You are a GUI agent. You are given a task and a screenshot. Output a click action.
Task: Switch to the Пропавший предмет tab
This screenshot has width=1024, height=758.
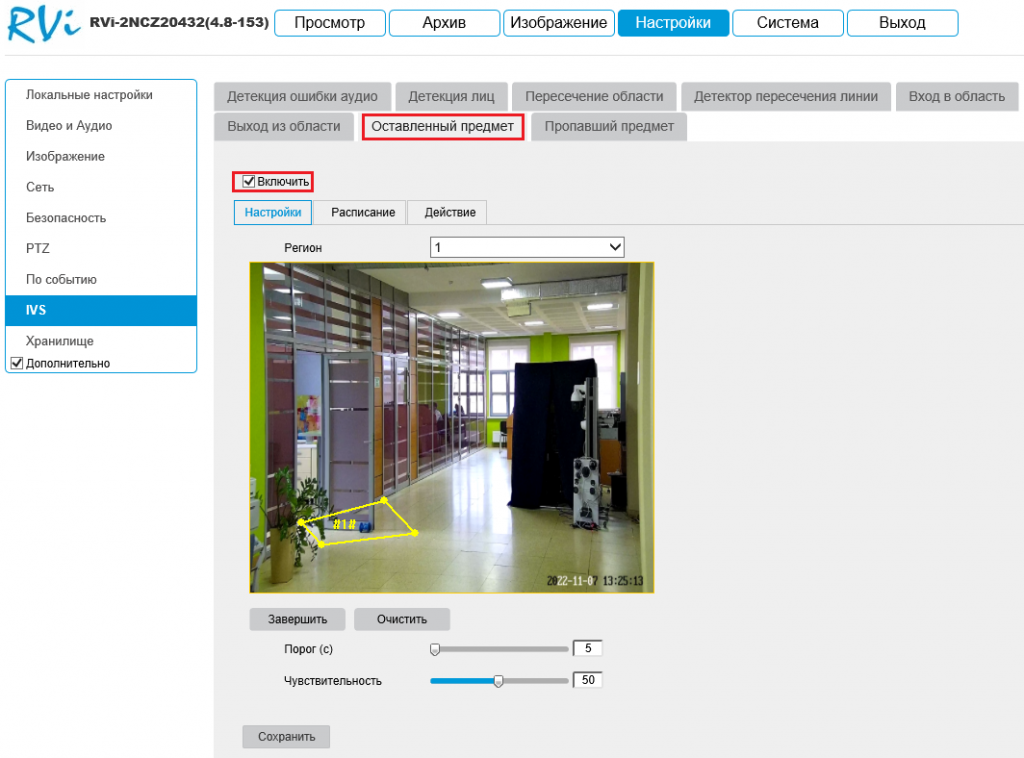(609, 127)
